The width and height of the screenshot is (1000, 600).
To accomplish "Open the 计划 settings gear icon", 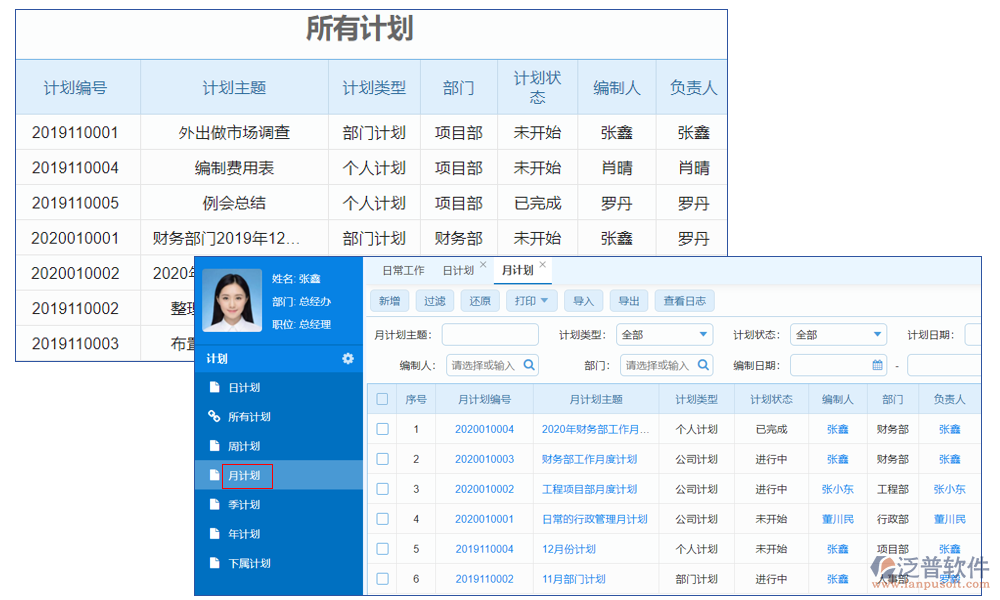I will point(348,357).
